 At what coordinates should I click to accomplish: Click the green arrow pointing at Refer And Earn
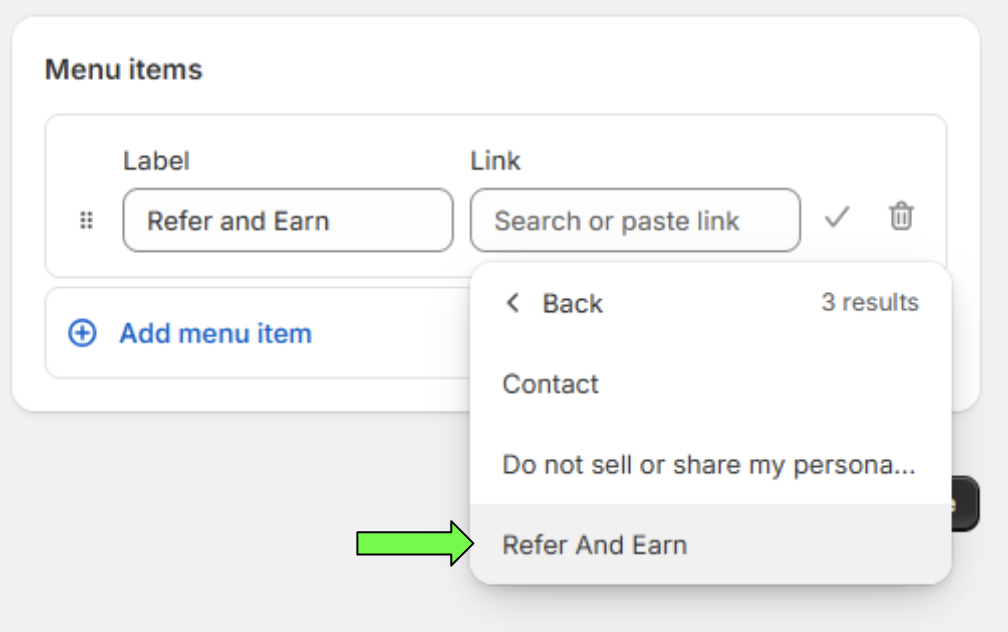coord(415,544)
